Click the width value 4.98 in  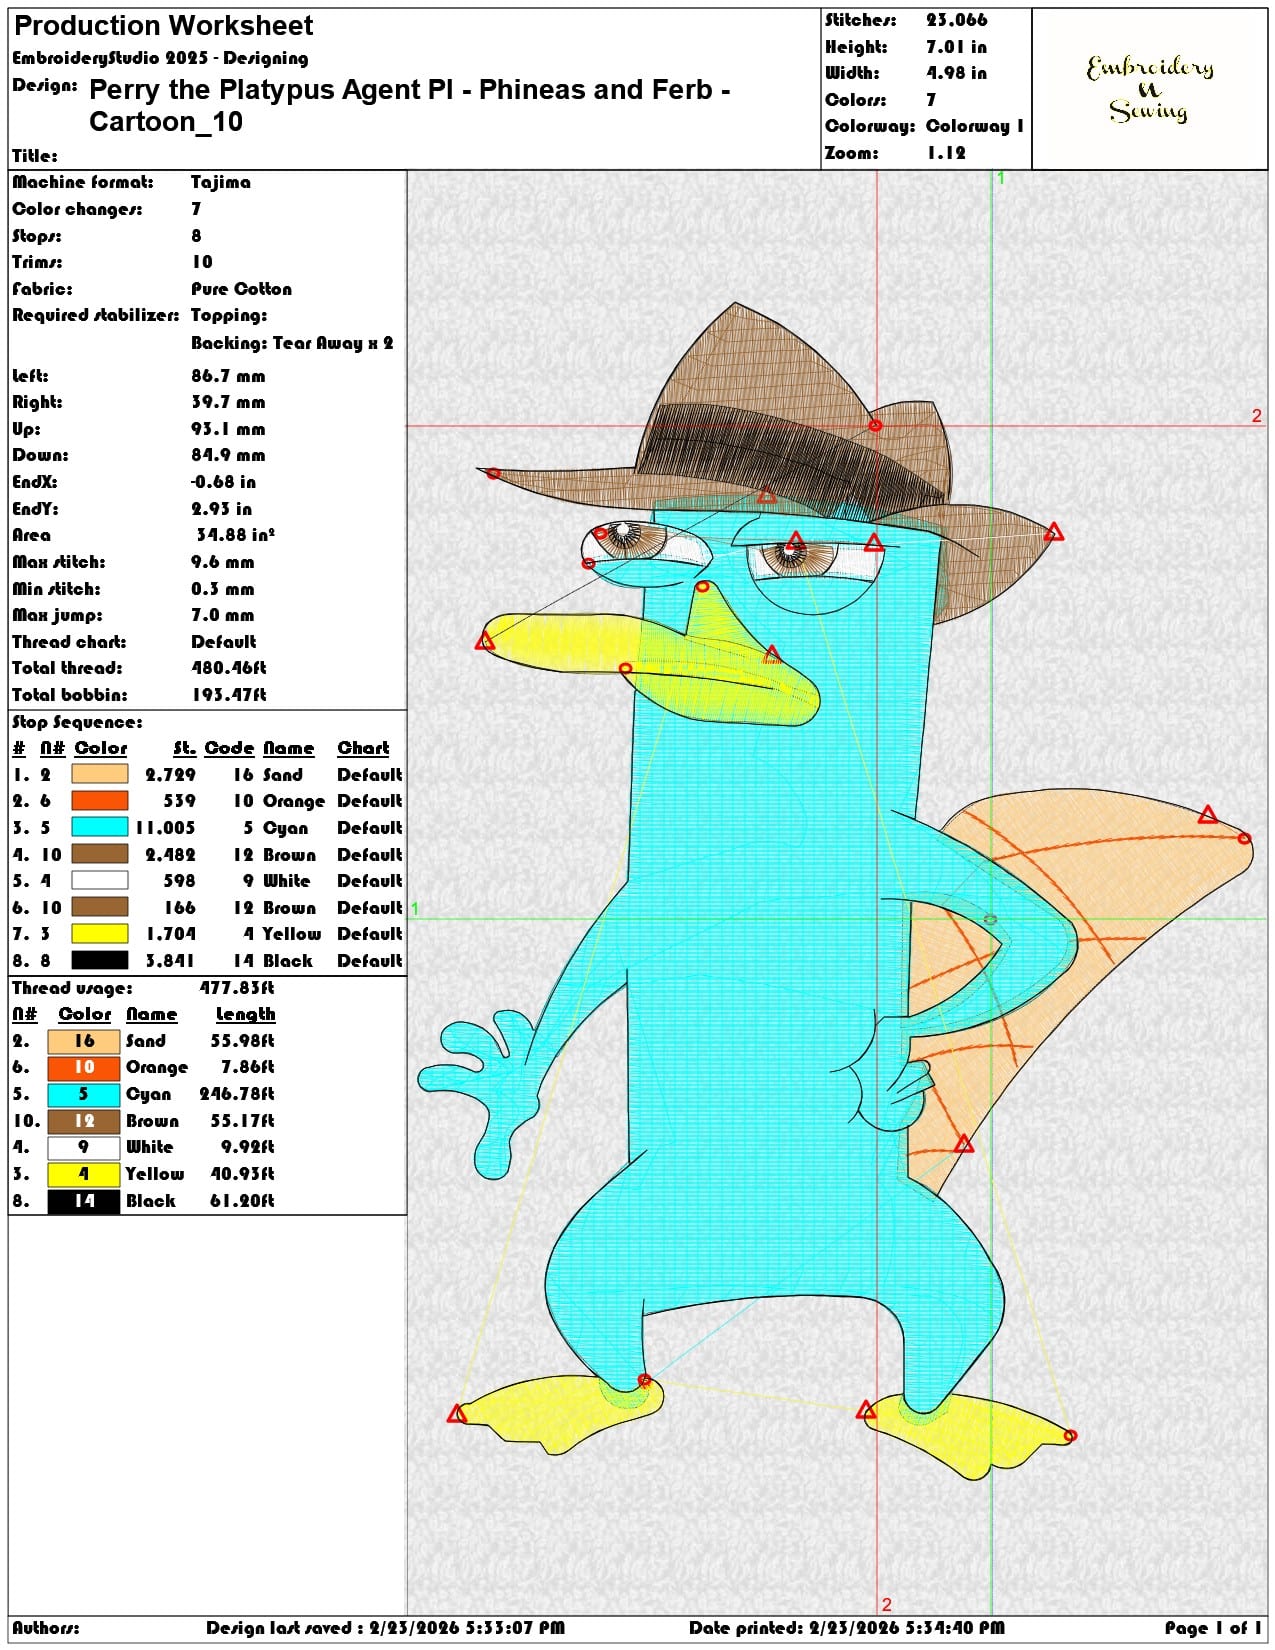[x=956, y=73]
